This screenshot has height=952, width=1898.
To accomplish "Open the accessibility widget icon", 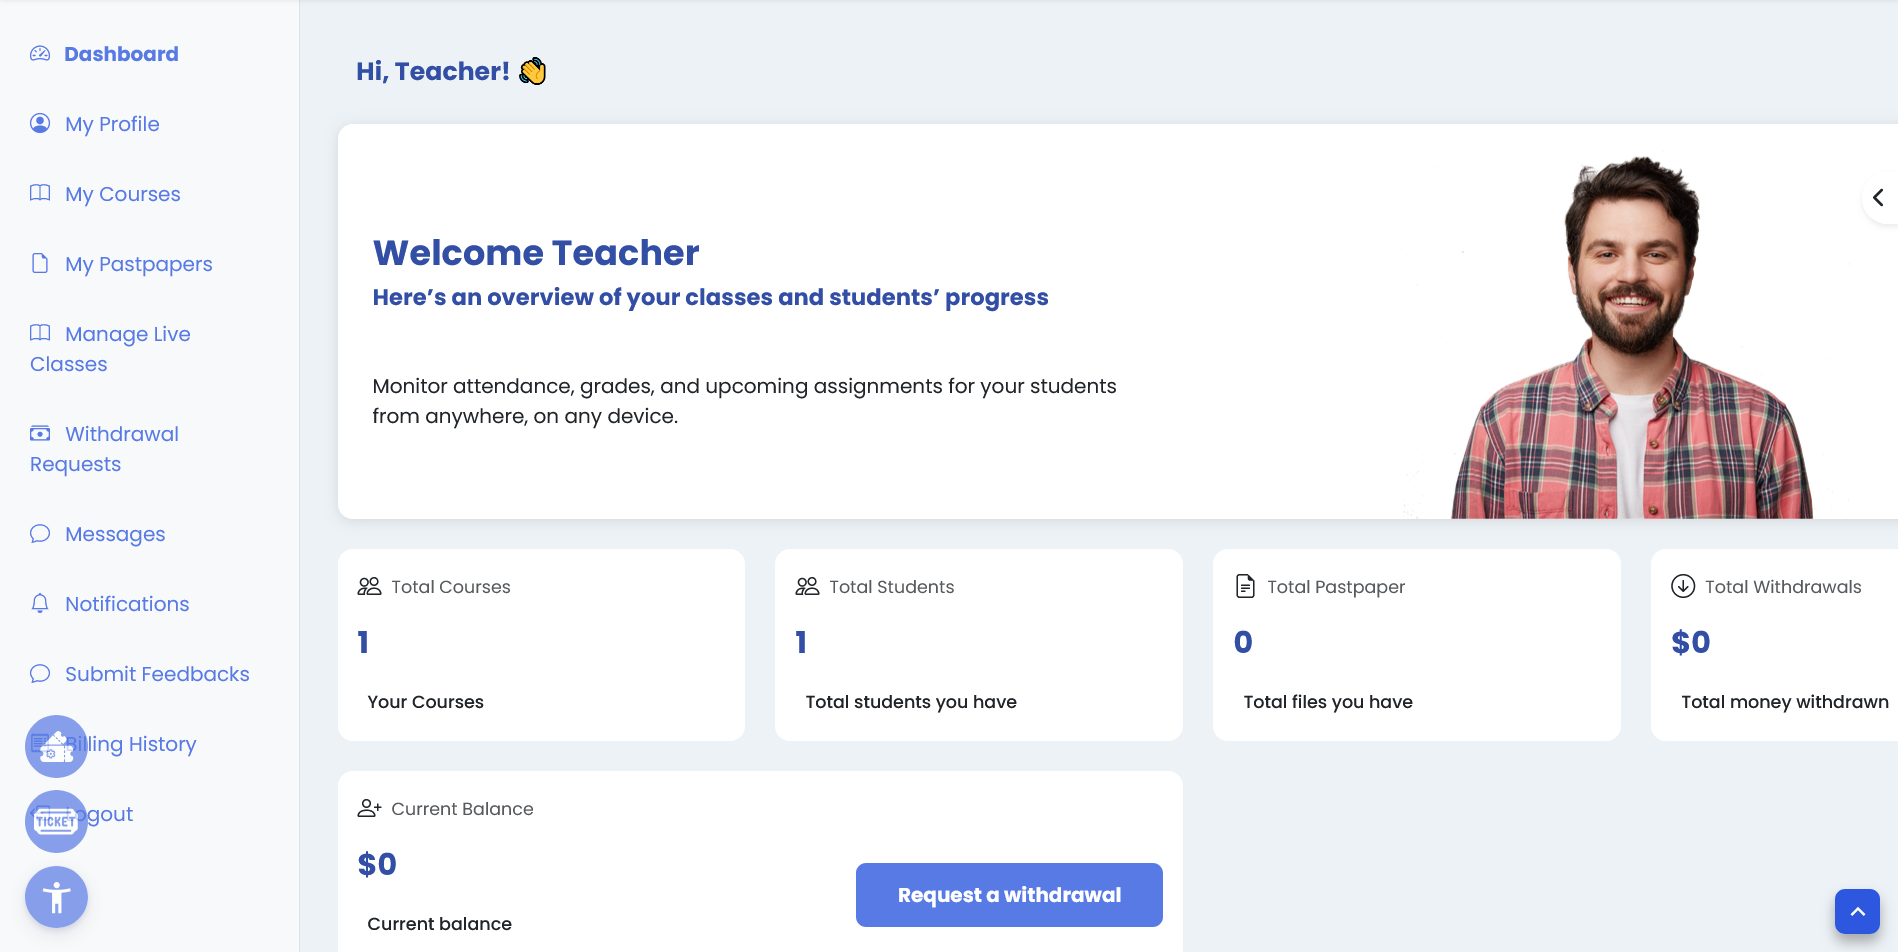I will (x=56, y=897).
